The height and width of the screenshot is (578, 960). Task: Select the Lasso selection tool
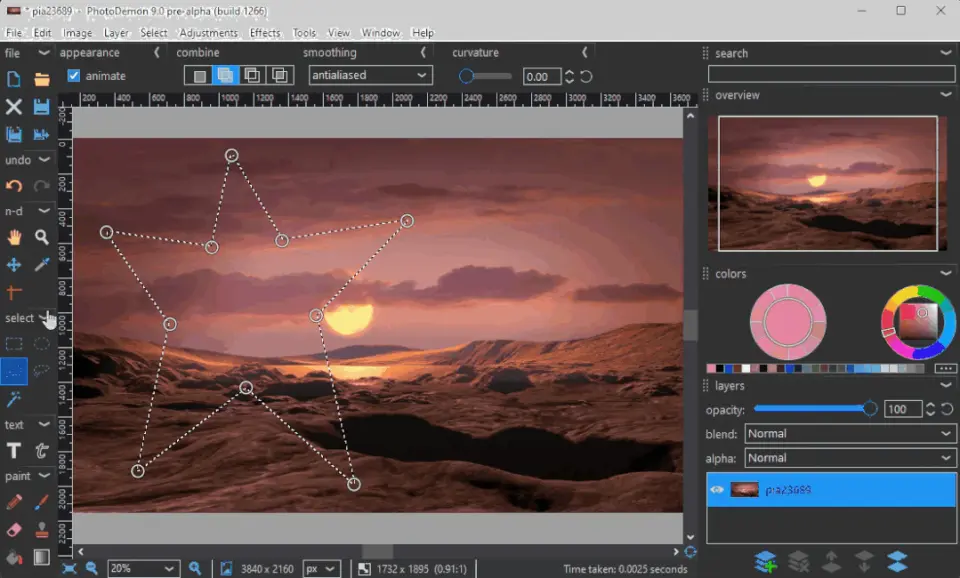click(42, 371)
